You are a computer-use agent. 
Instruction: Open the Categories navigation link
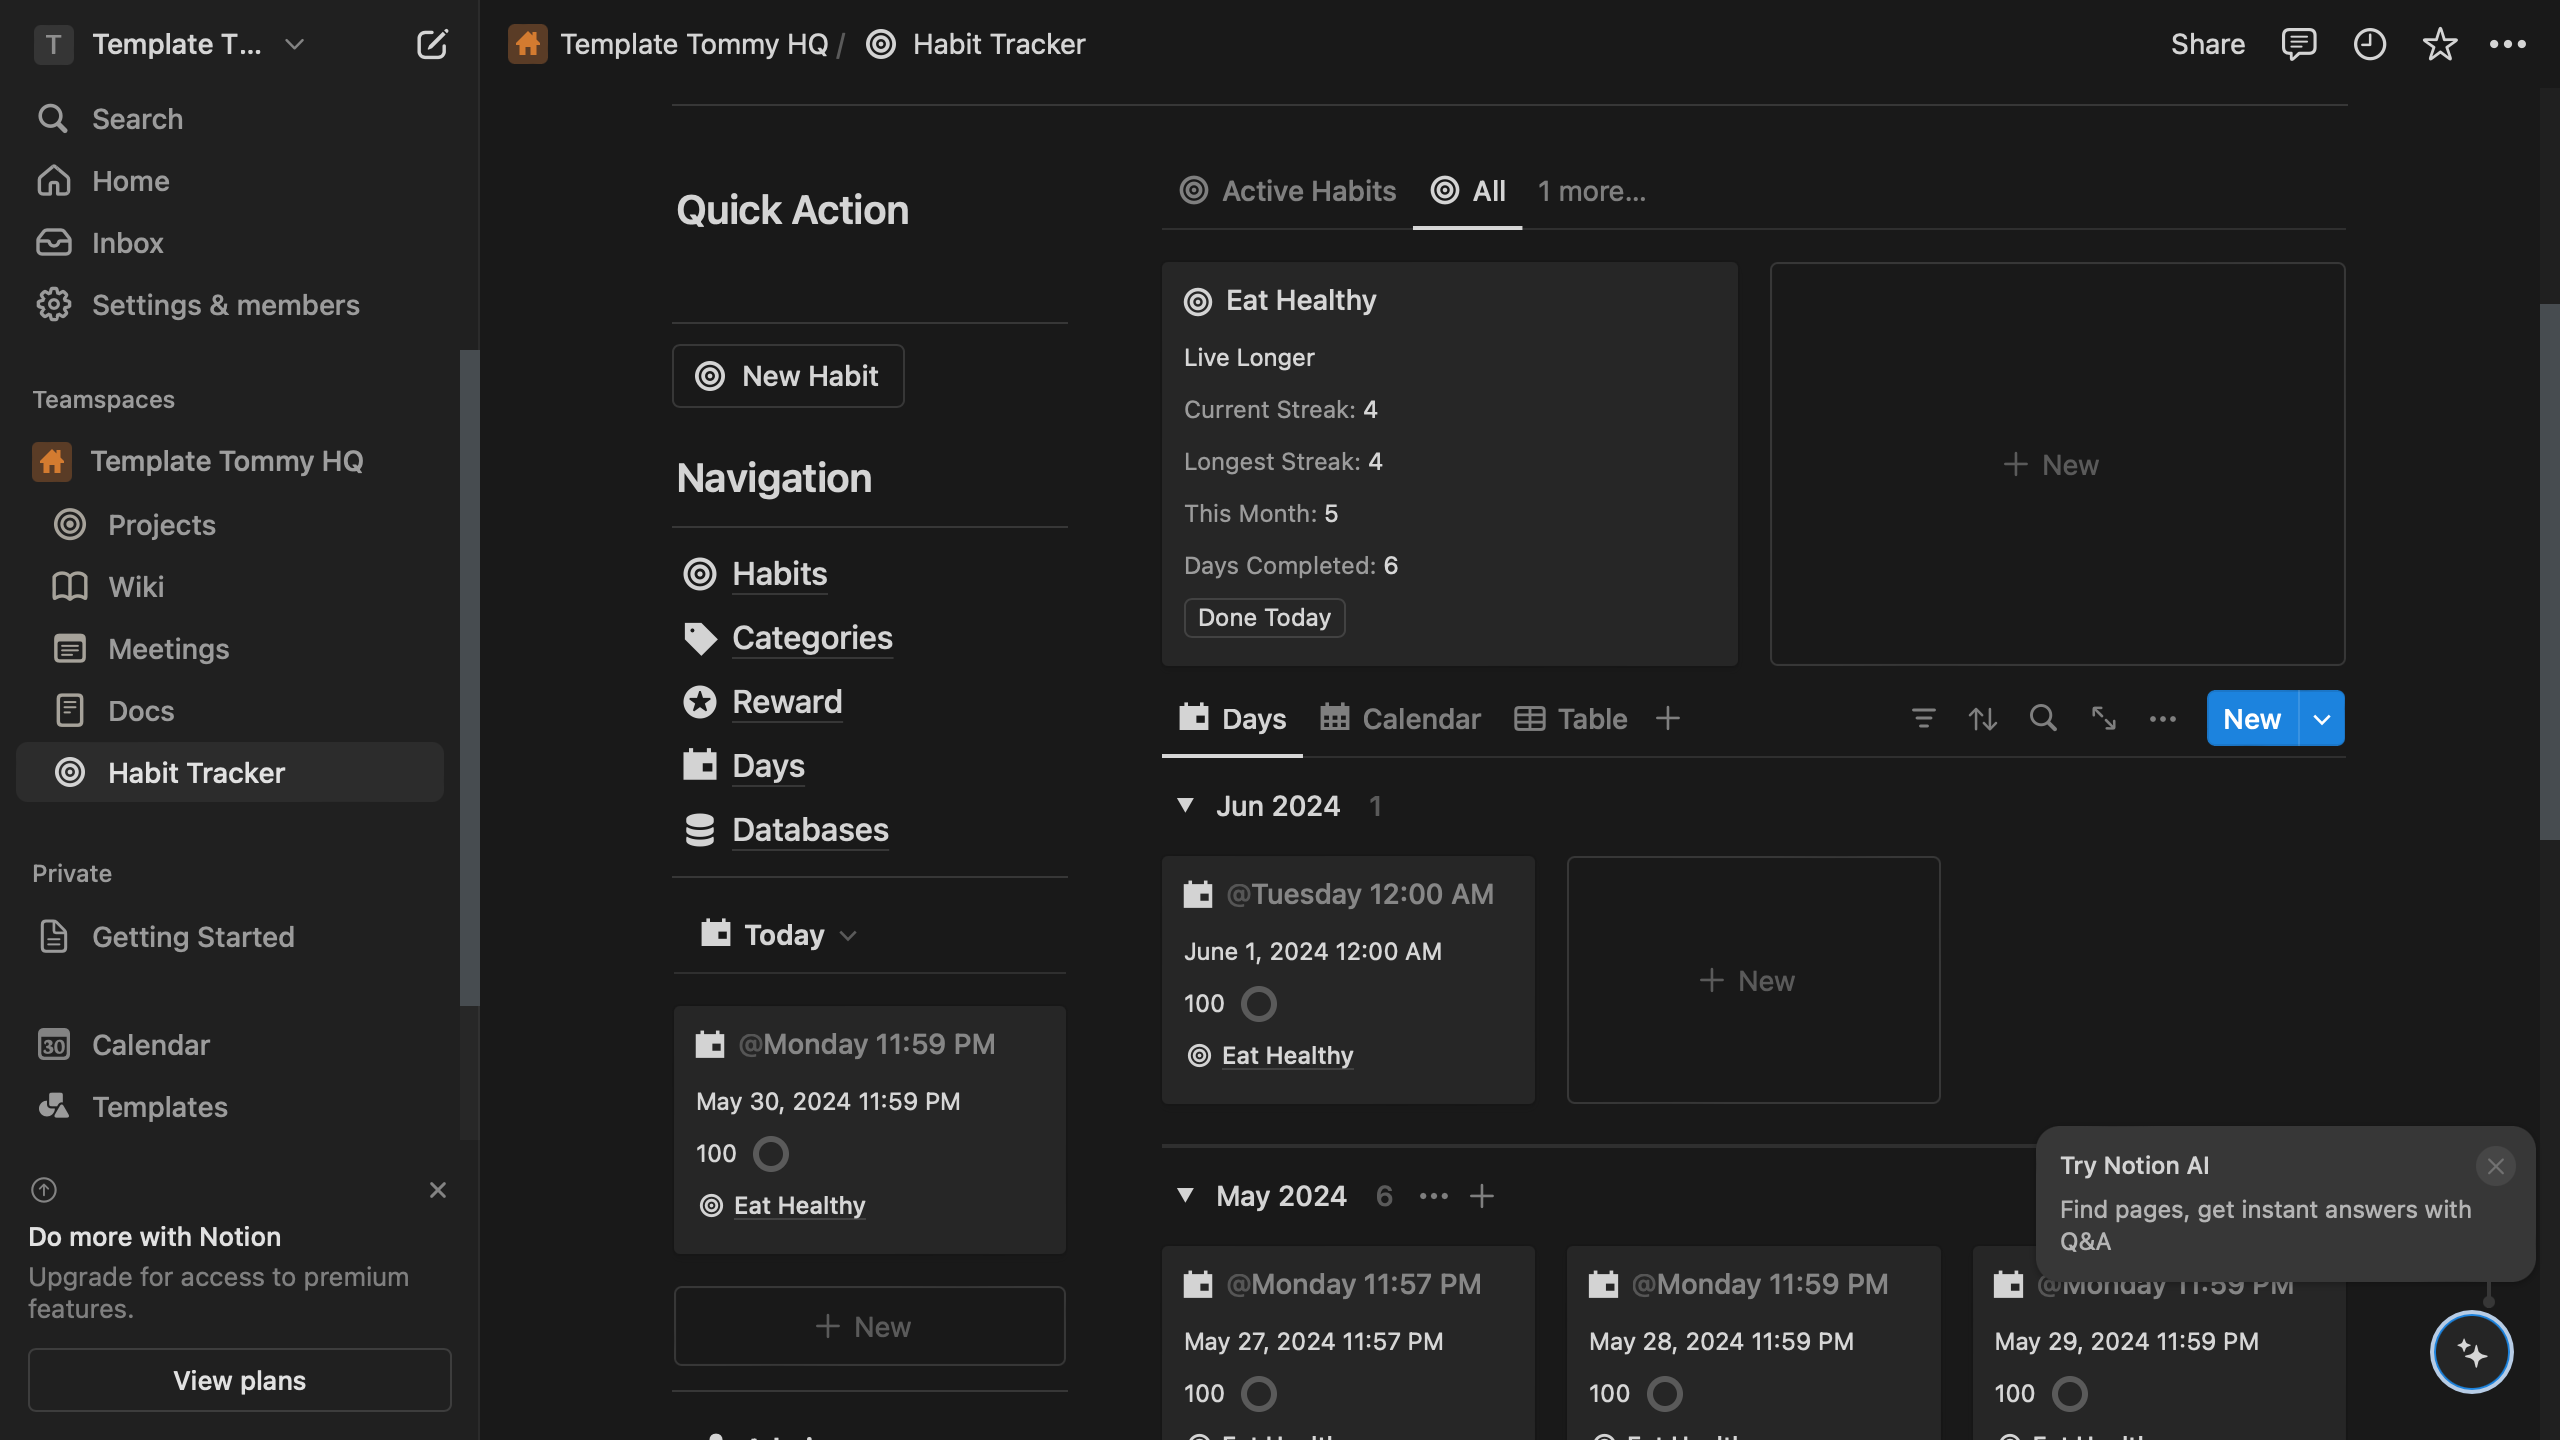click(812, 638)
